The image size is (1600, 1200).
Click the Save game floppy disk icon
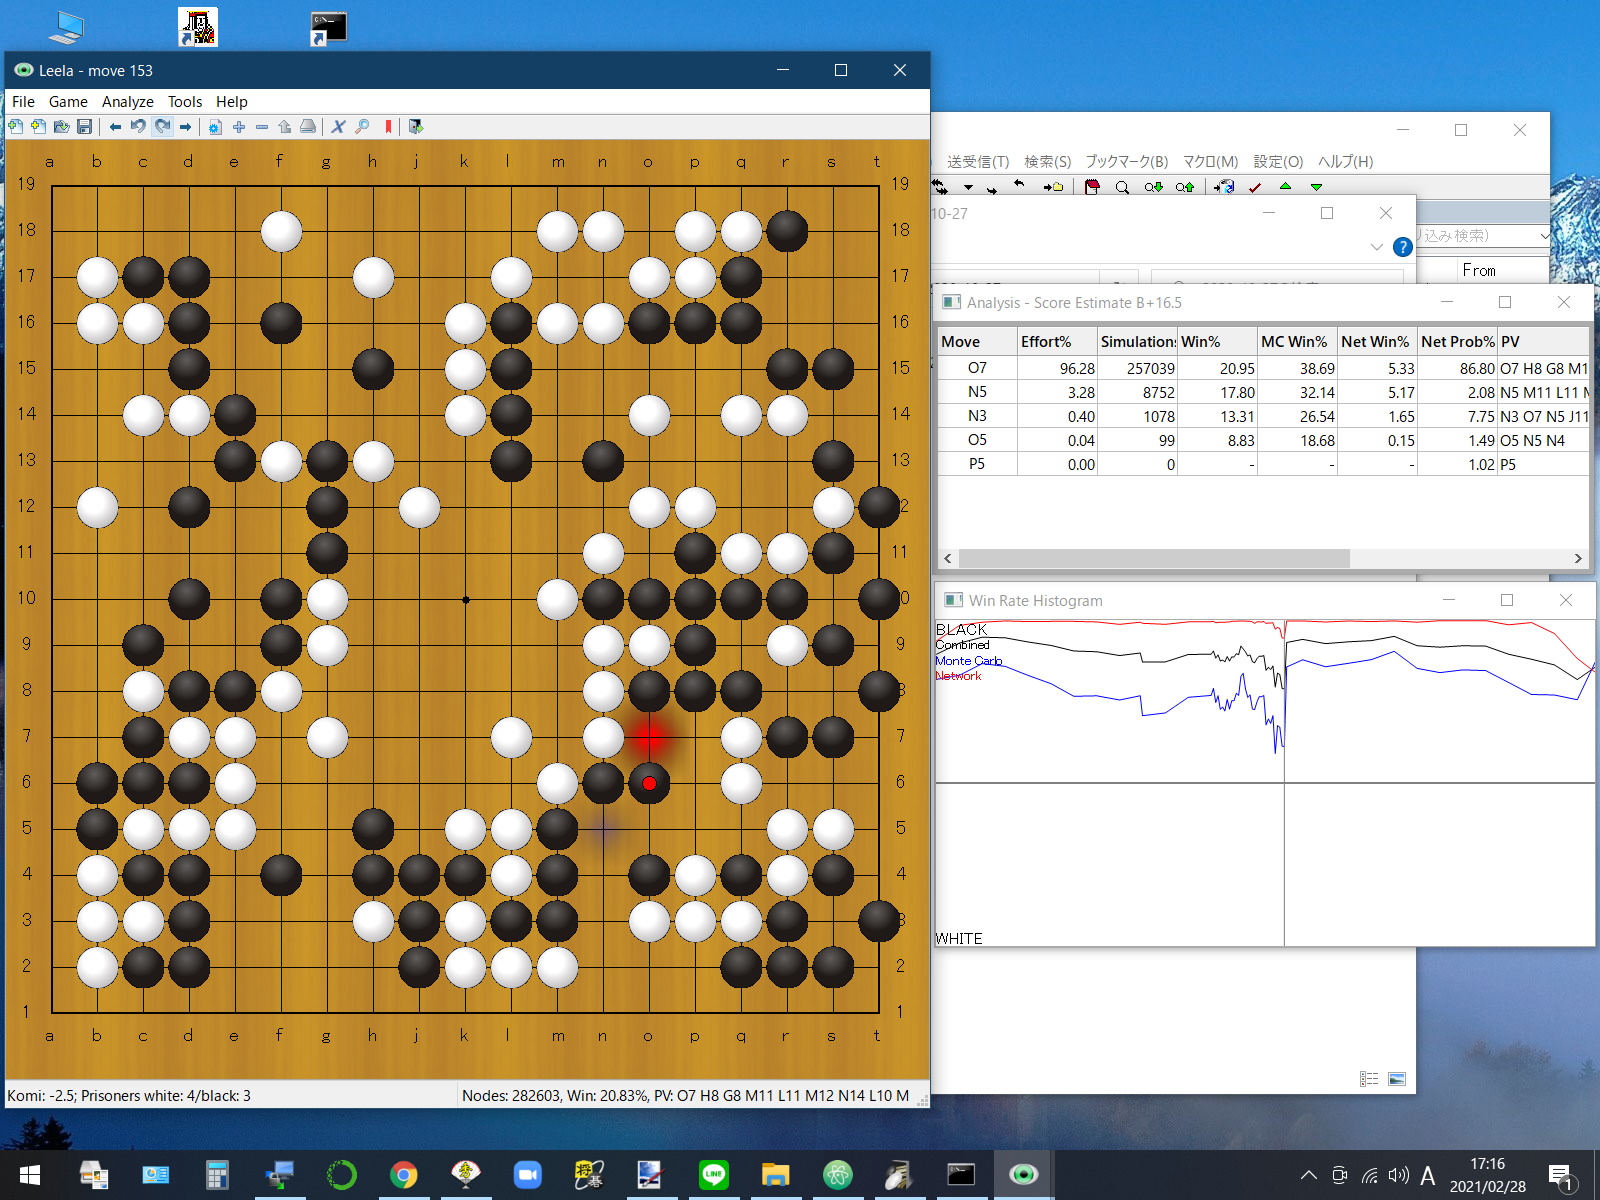point(85,127)
